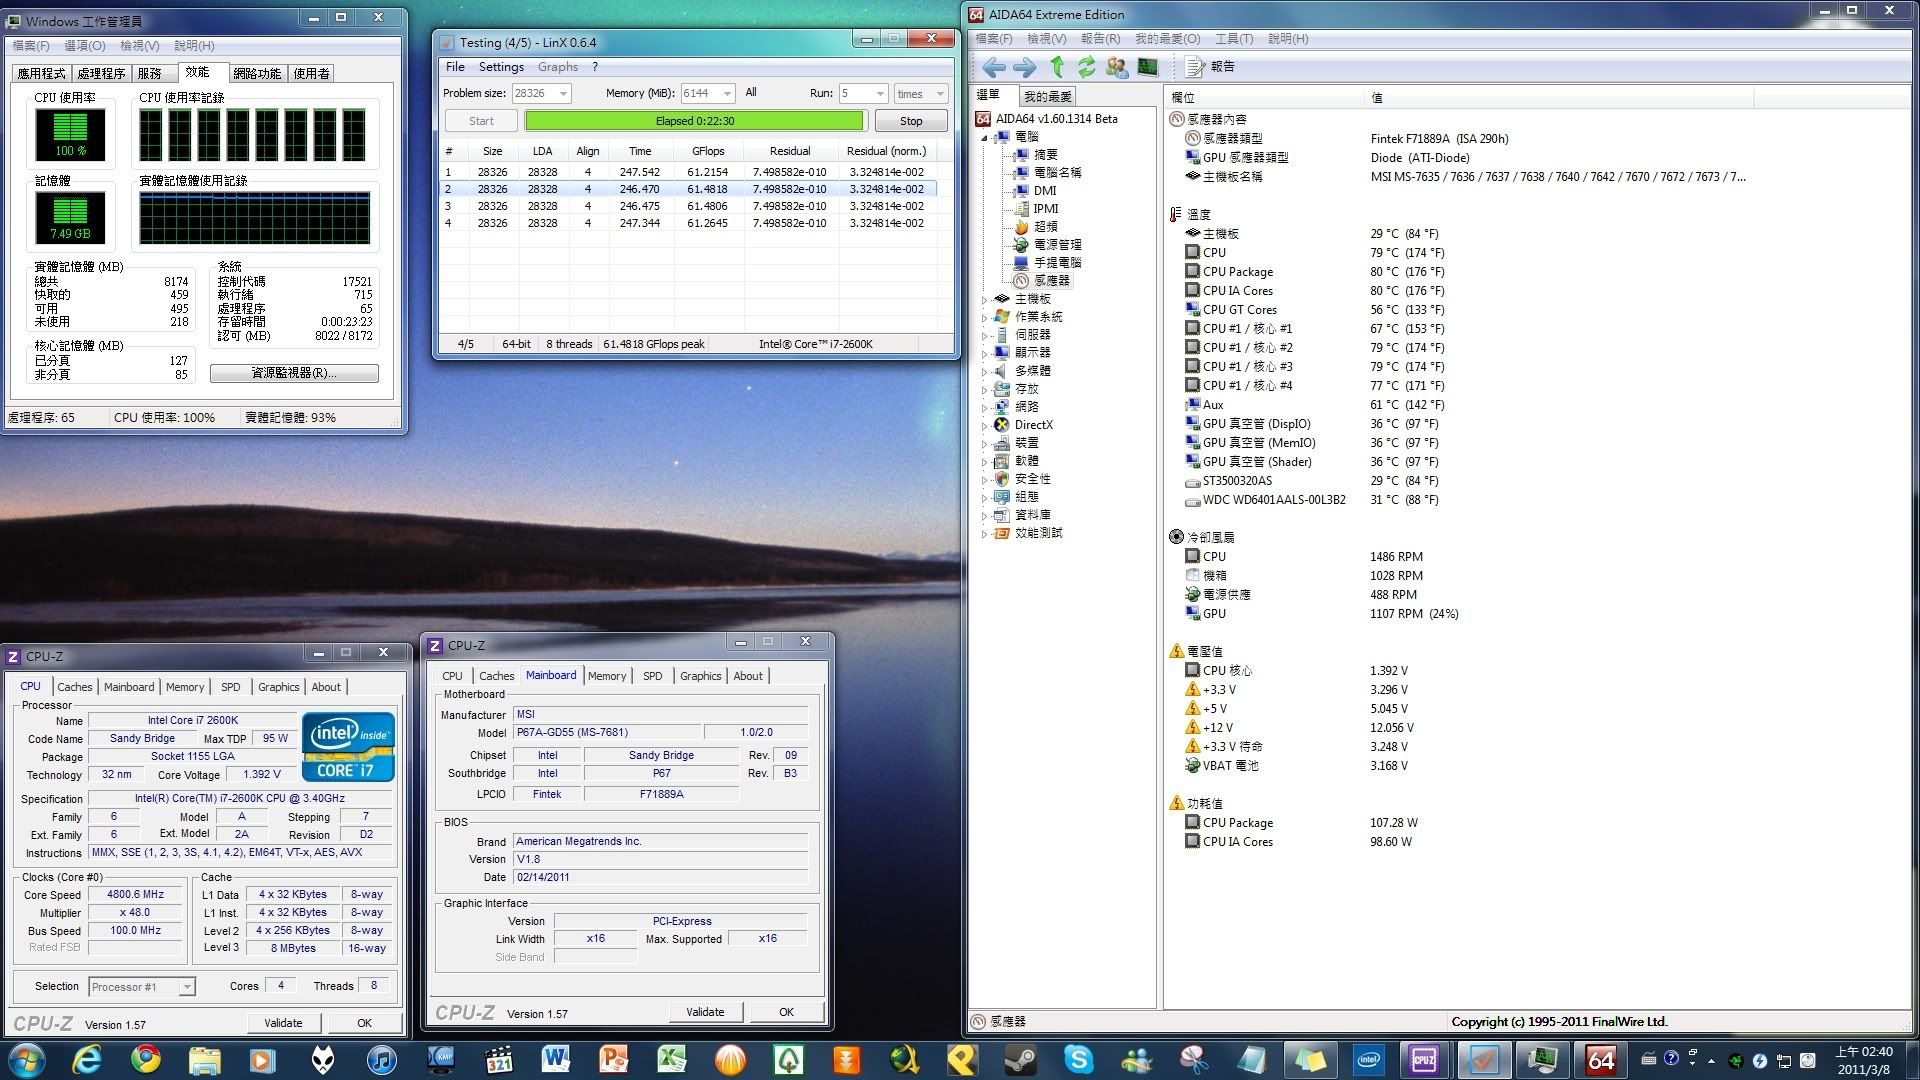Viewport: 1920px width, 1080px height.
Task: Click AIDA64 green up-level arrow
Action: [1057, 67]
